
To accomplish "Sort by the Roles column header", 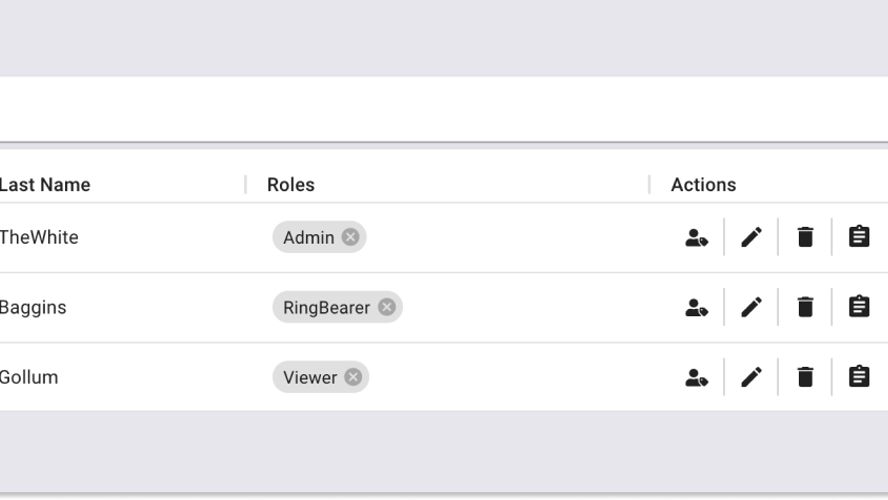I will [291, 185].
